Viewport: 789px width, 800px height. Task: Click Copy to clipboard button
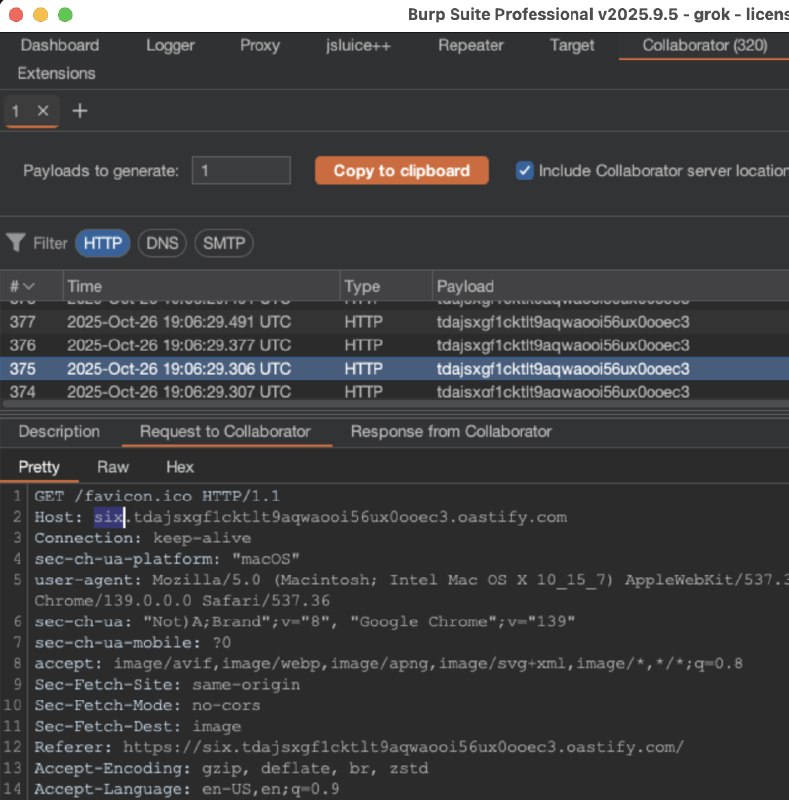pyautogui.click(x=401, y=170)
